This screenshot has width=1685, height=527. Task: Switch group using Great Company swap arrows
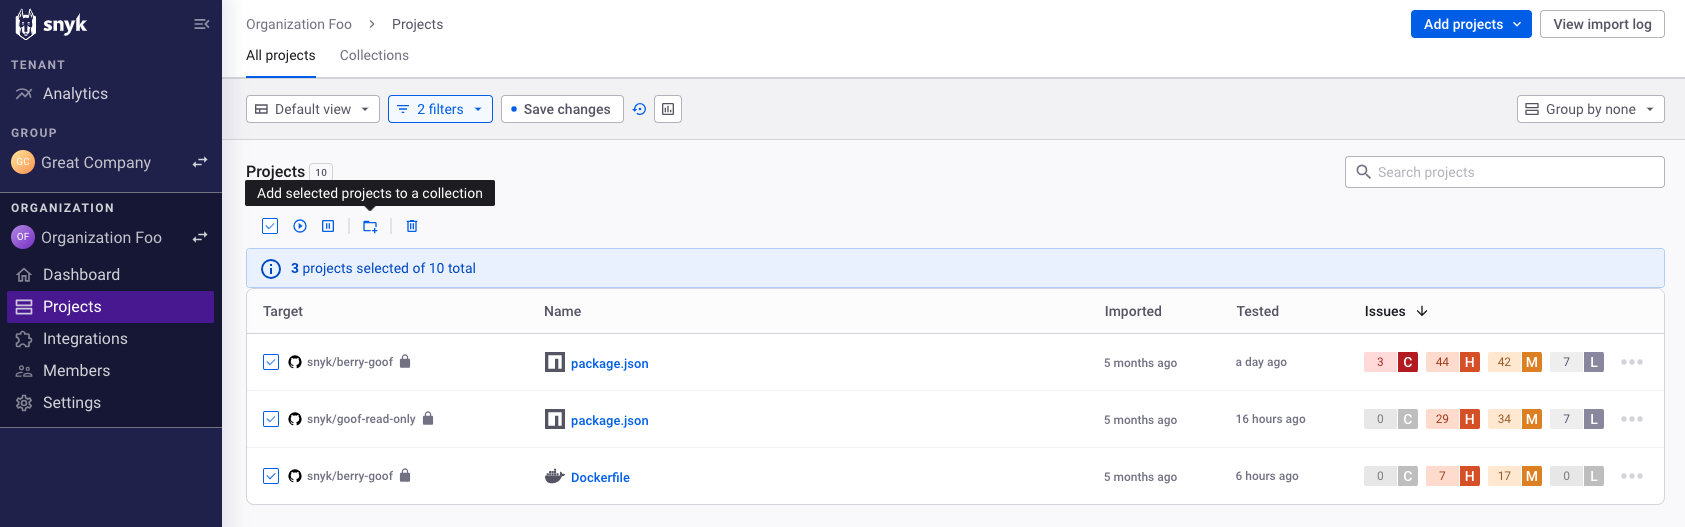pos(200,162)
